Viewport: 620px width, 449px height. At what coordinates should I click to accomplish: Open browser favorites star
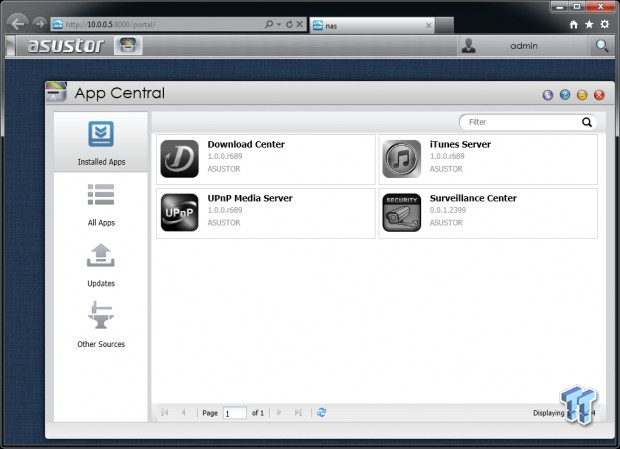click(589, 25)
